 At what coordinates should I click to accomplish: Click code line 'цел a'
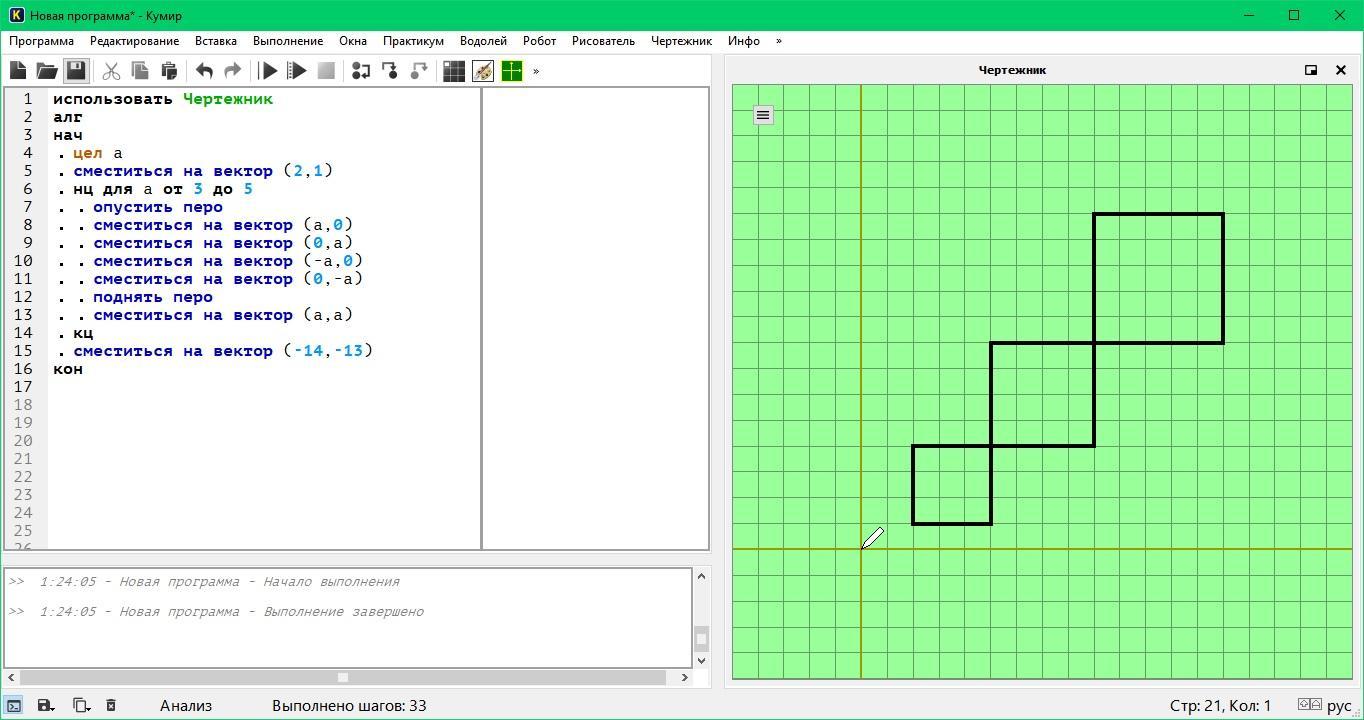(x=97, y=153)
